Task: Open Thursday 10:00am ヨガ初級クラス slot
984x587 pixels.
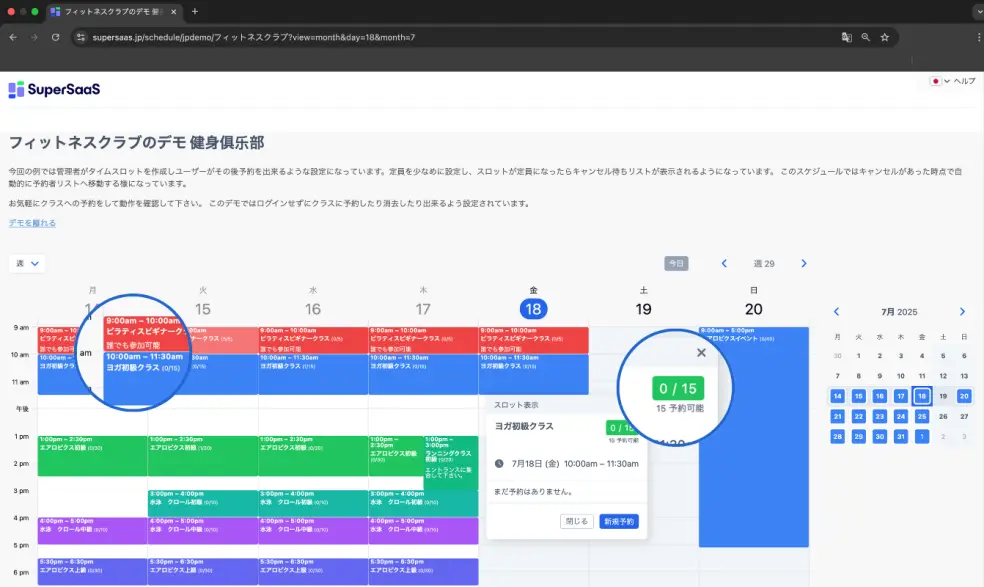Action: [x=423, y=374]
